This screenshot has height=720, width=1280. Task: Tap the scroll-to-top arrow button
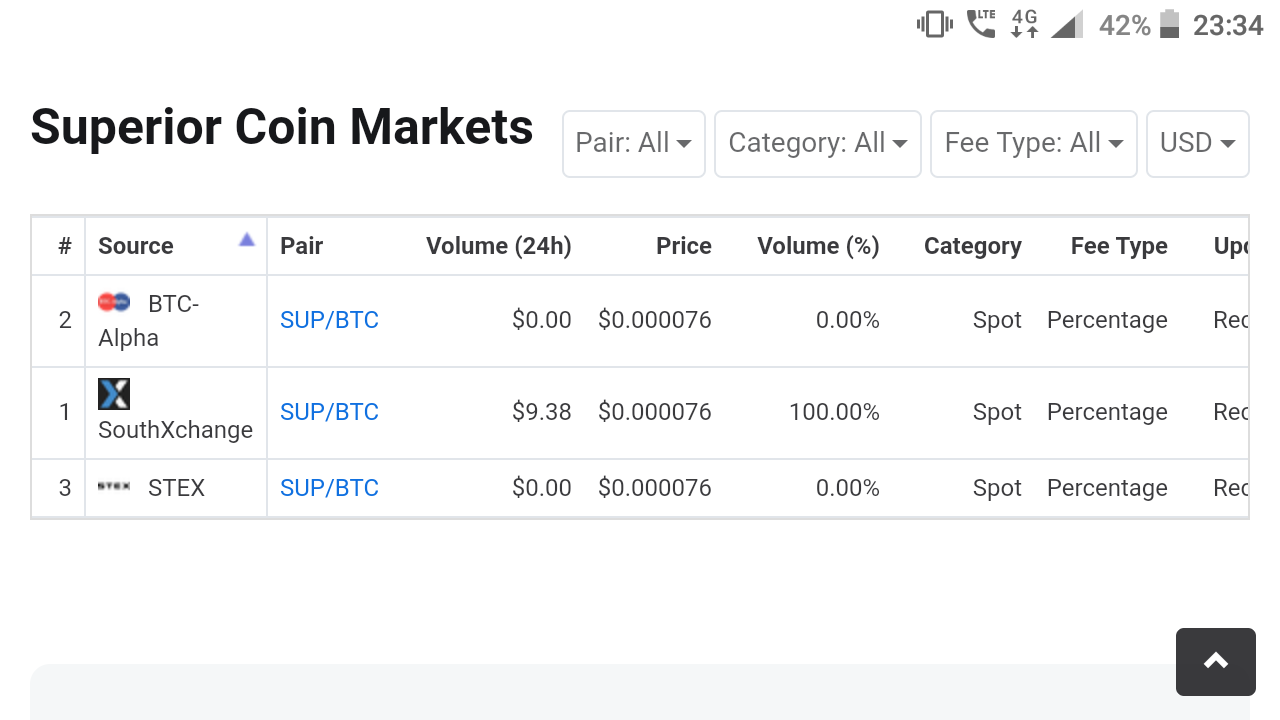point(1215,661)
